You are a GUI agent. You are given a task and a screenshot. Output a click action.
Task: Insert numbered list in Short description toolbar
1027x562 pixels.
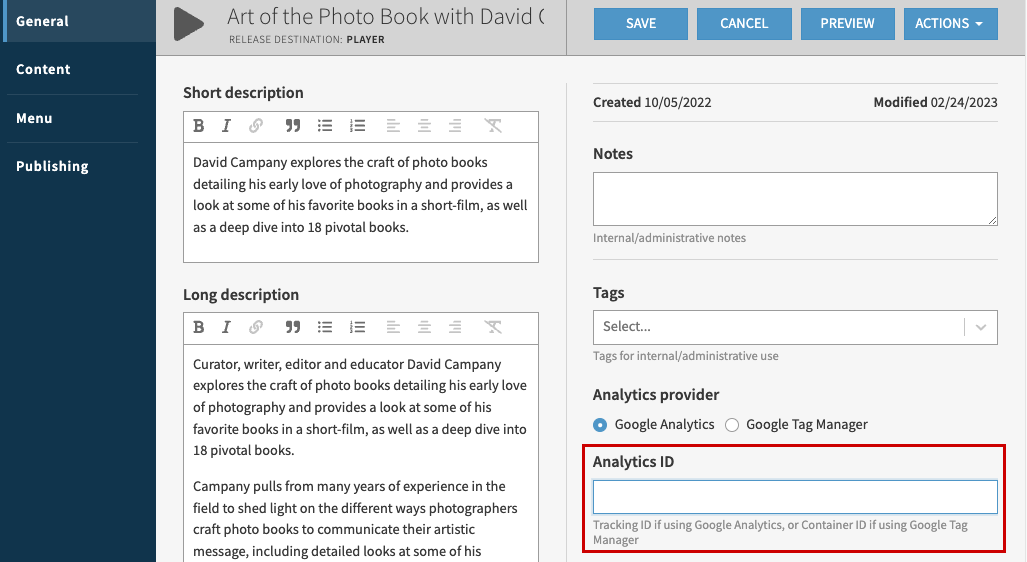pos(358,126)
